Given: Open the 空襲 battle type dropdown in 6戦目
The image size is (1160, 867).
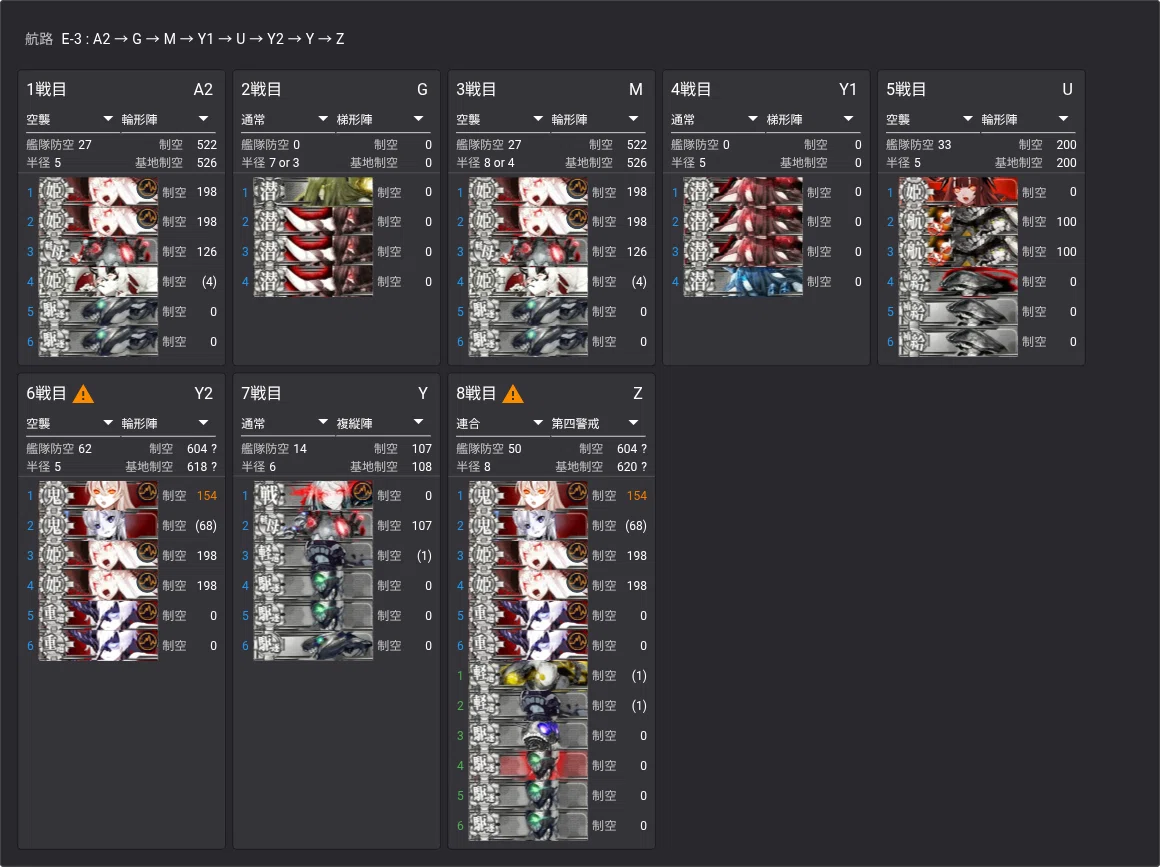Looking at the screenshot, I should (70, 423).
